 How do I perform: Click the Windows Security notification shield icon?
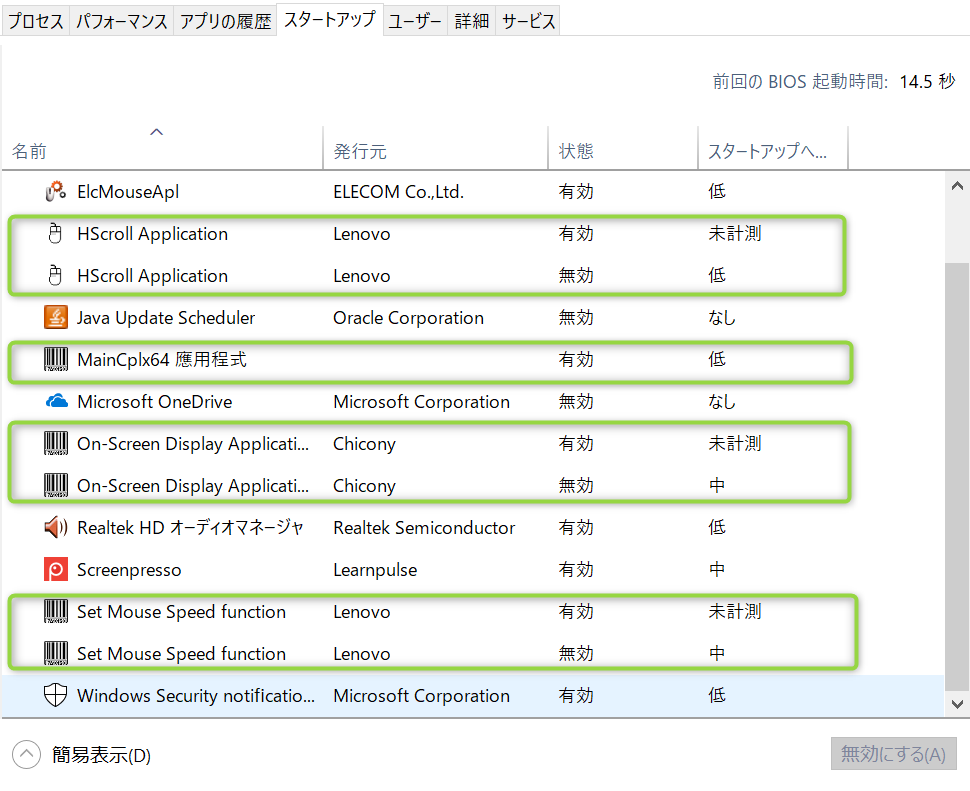(x=56, y=696)
